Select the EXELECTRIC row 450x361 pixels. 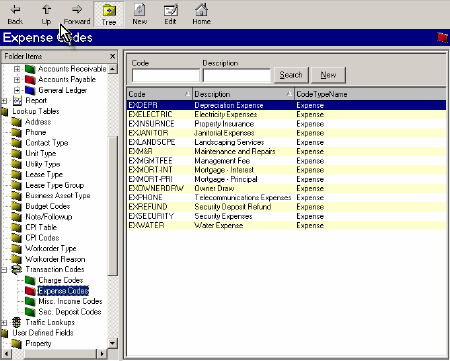click(x=287, y=115)
